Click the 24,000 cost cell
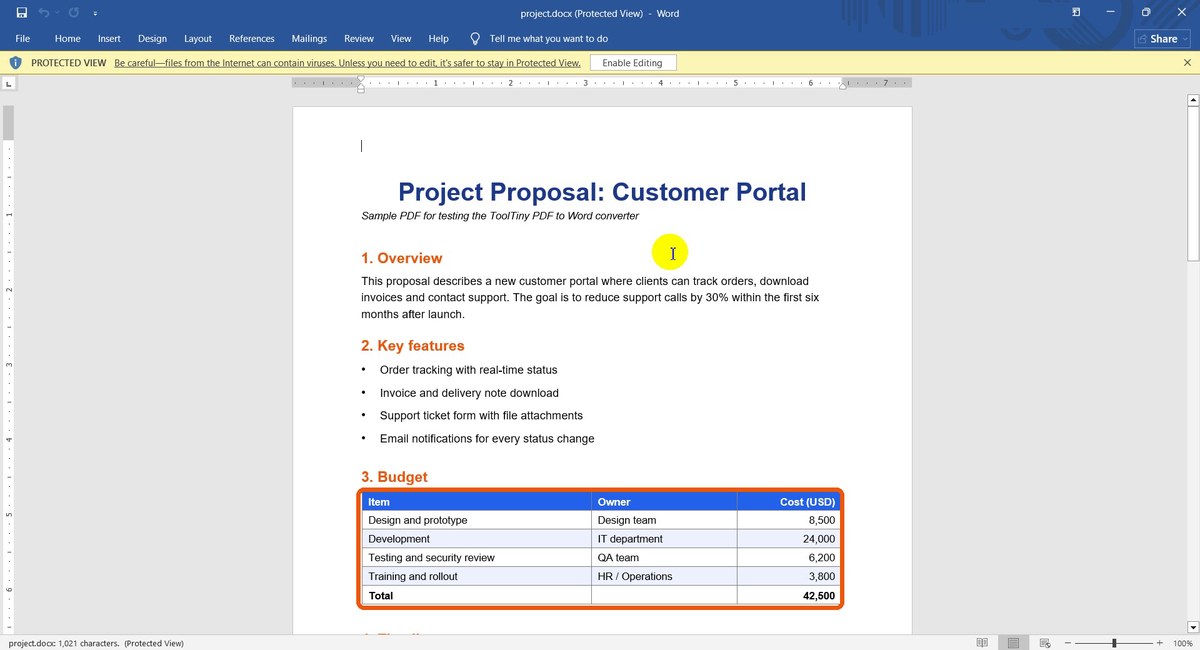Screen dimensions: 1200x650 (789, 539)
